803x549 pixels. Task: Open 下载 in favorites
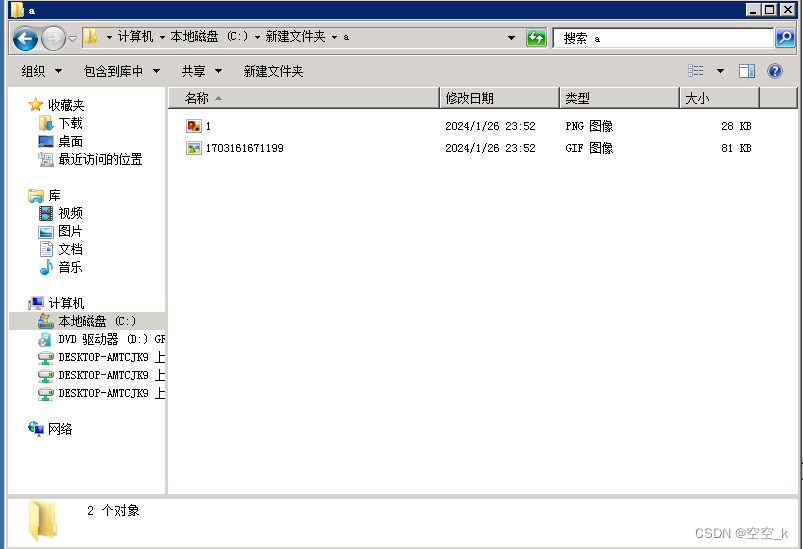pos(70,123)
